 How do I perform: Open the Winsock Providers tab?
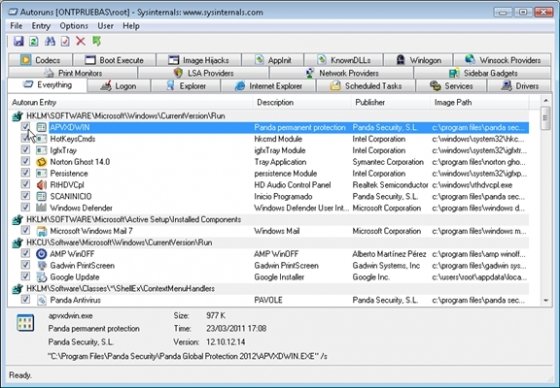(x=502, y=60)
